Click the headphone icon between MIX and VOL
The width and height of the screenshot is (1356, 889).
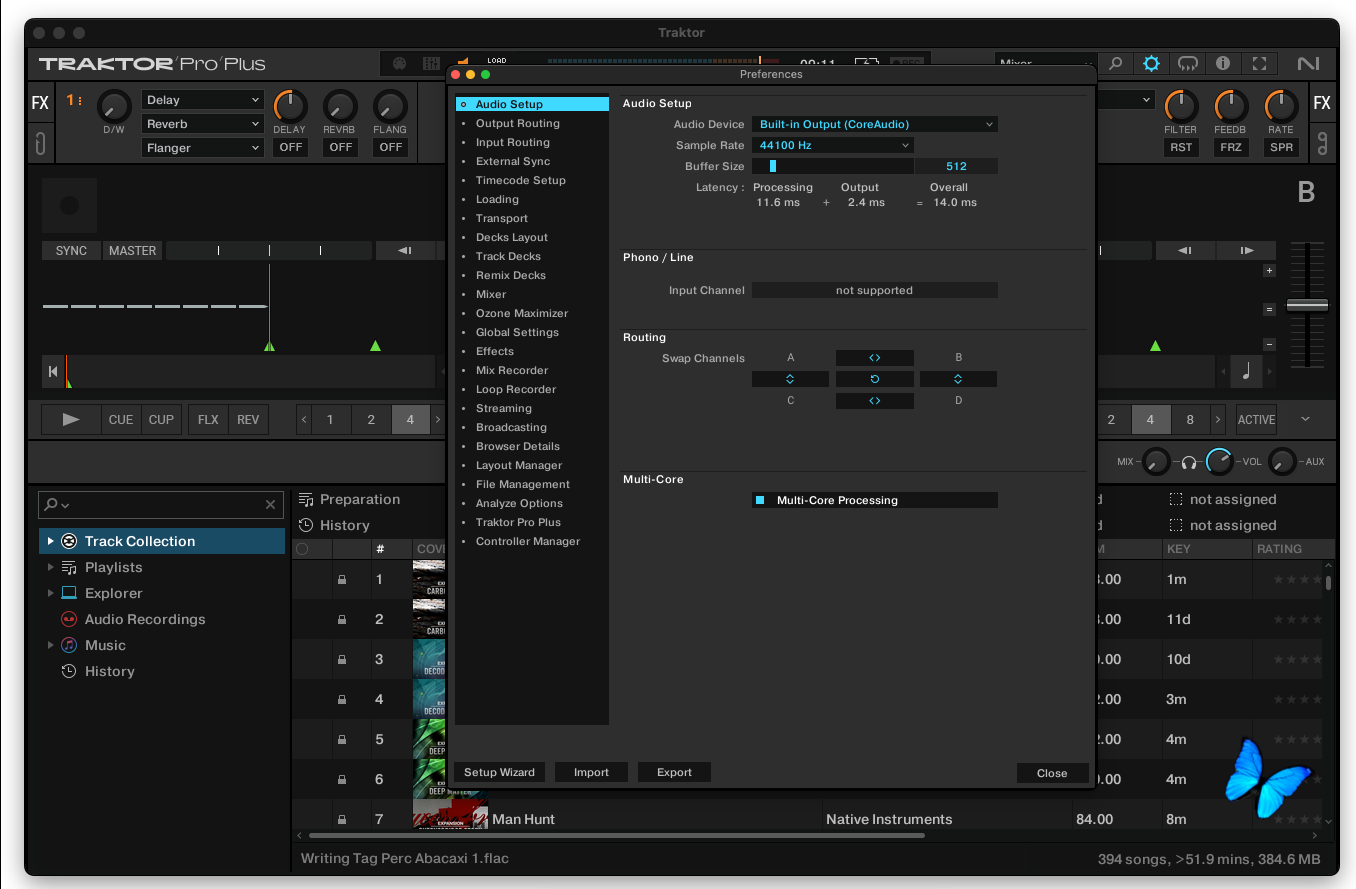pos(1189,462)
